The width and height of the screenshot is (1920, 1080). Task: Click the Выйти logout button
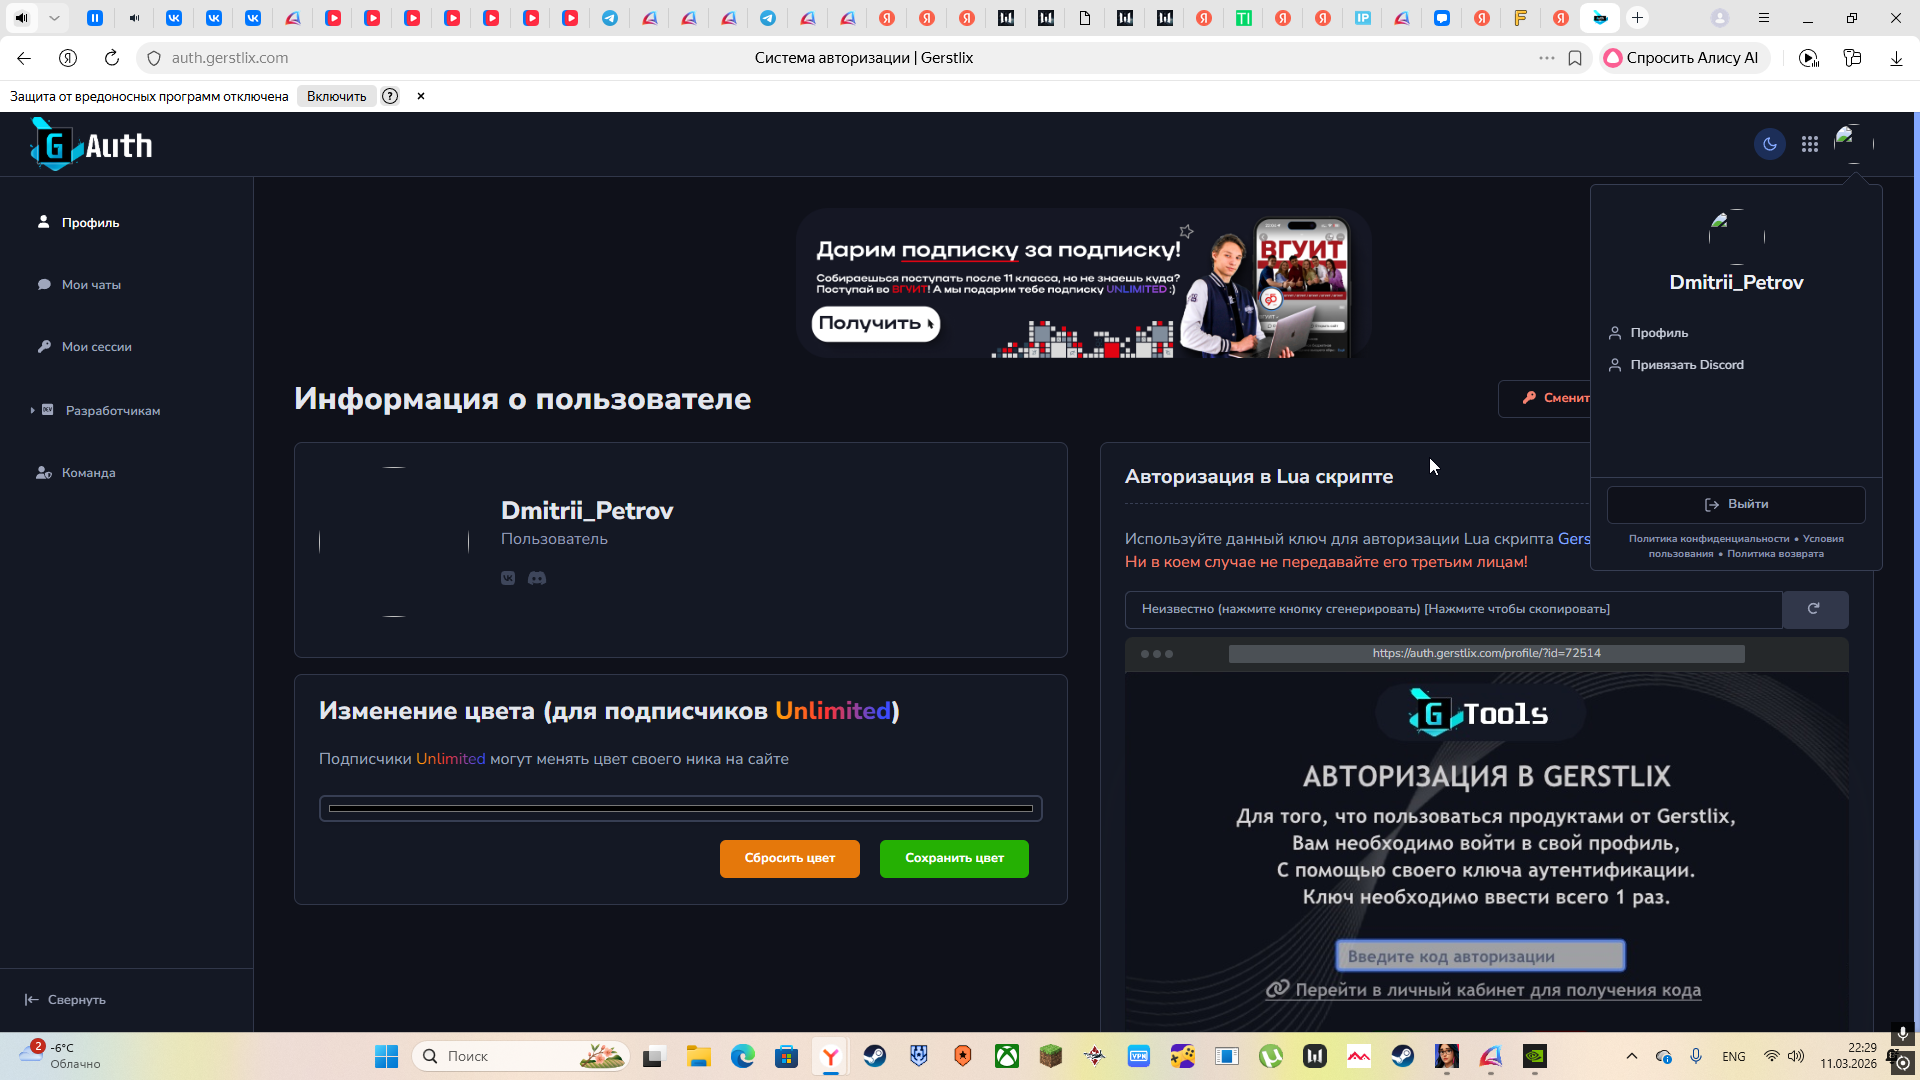(x=1736, y=504)
